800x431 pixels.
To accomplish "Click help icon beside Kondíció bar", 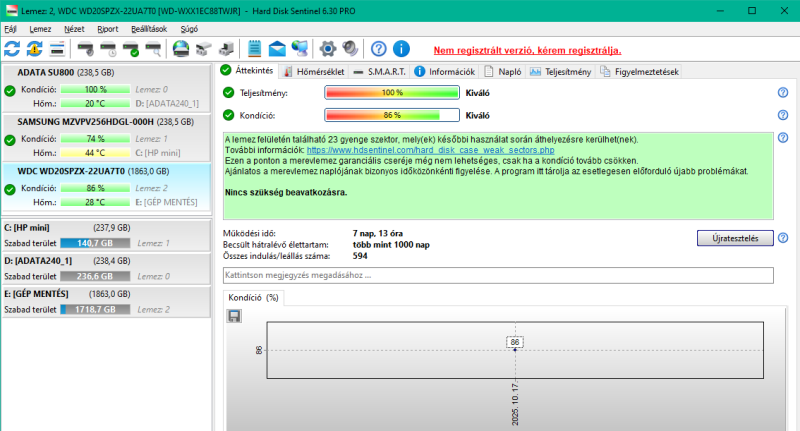I will [783, 115].
